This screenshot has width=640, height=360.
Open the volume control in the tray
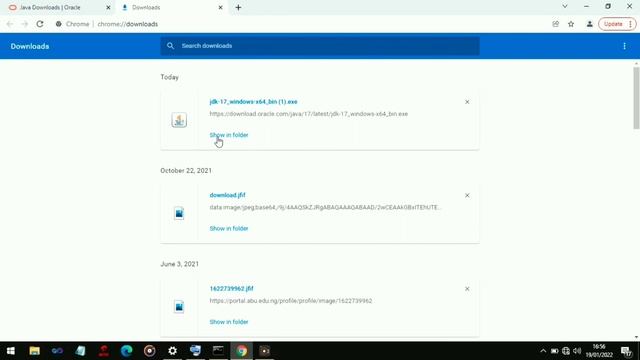click(x=577, y=351)
